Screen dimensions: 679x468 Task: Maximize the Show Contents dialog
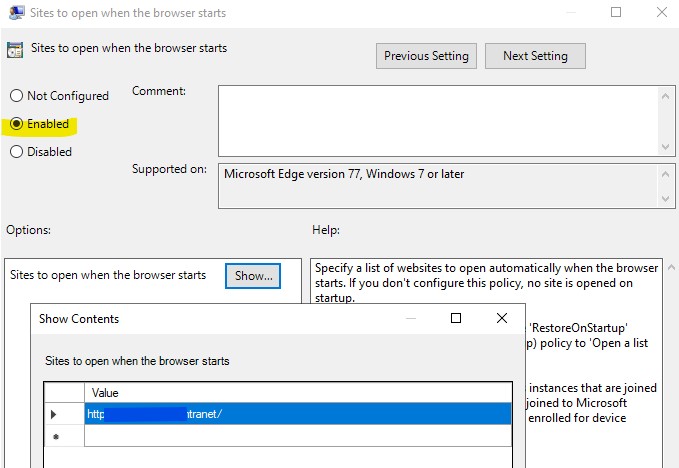pyautogui.click(x=456, y=319)
